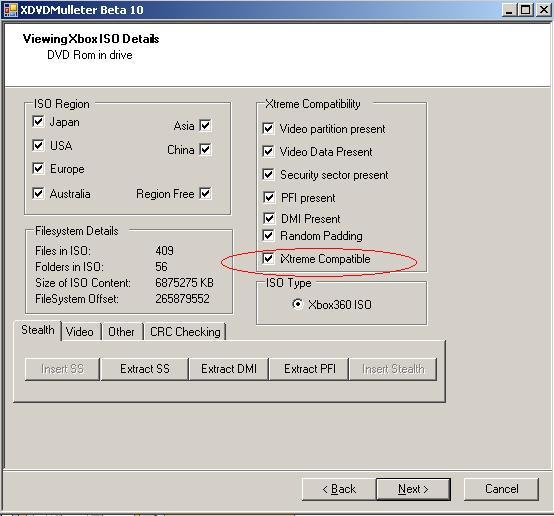
Task: Click the 'Viewing Xbox ISO Details' heading
Action: (91, 39)
